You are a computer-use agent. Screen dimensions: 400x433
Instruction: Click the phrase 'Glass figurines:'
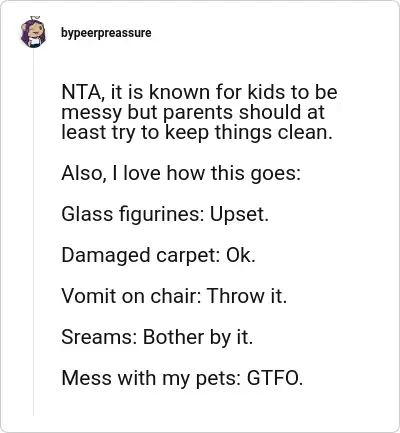click(x=133, y=214)
